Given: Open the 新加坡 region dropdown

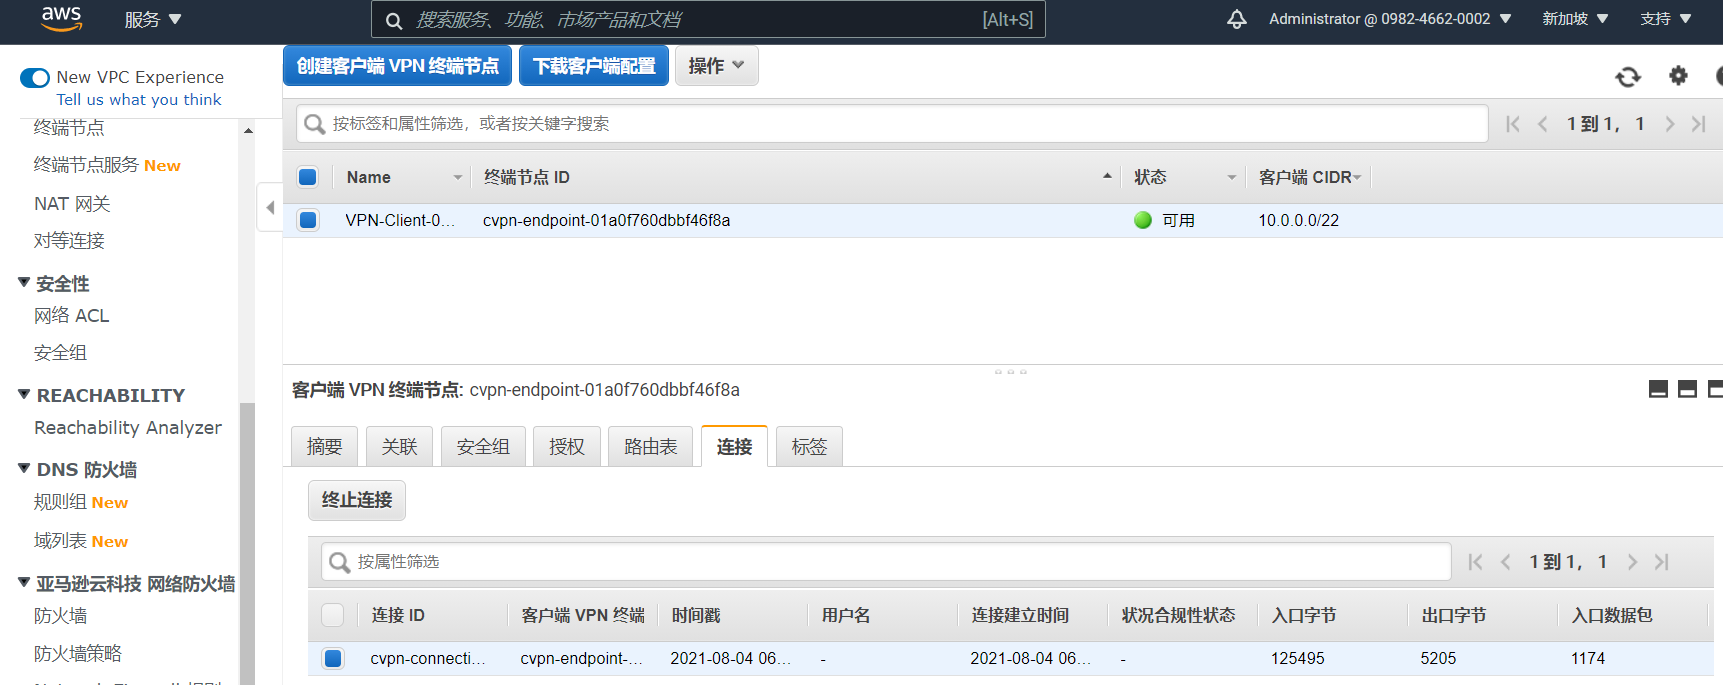Looking at the screenshot, I should click(x=1575, y=19).
